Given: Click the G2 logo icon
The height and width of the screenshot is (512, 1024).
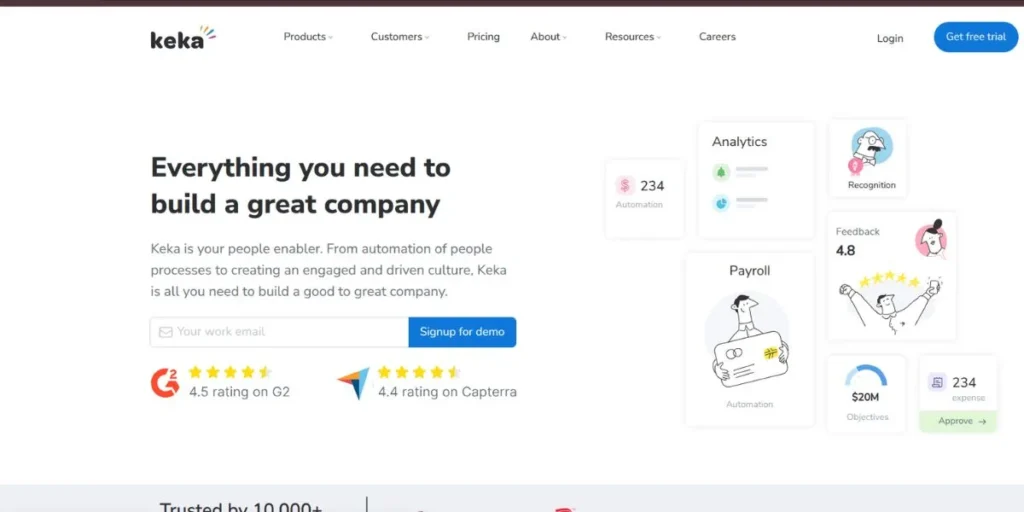Looking at the screenshot, I should [165, 383].
